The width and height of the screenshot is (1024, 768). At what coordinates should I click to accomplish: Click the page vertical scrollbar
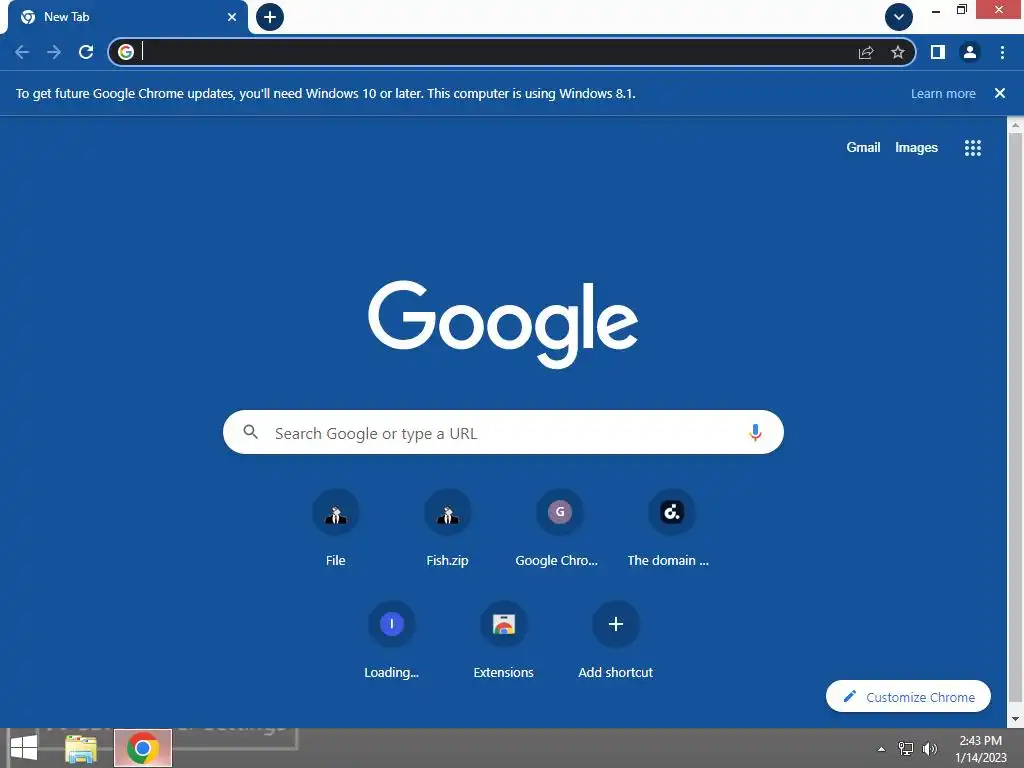tap(1015, 418)
